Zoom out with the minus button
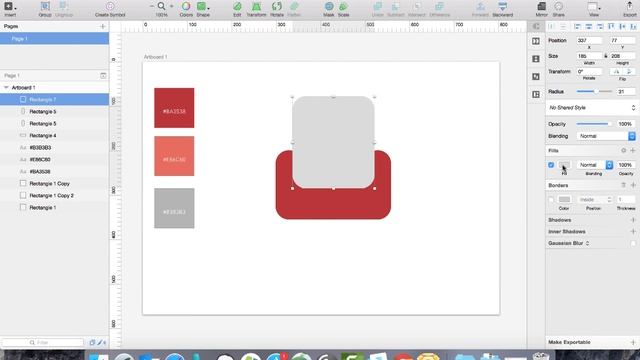This screenshot has height=360, width=640. [x=151, y=6]
